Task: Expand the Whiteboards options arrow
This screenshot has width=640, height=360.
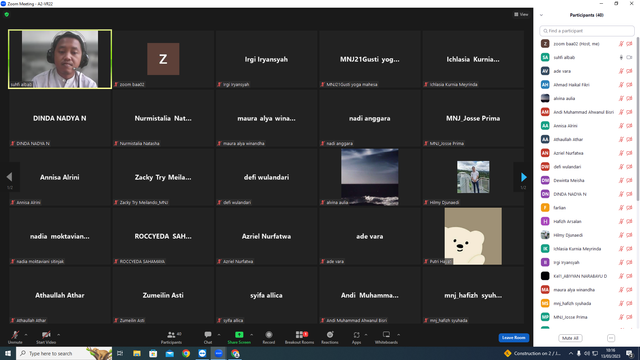Action: 398,335
